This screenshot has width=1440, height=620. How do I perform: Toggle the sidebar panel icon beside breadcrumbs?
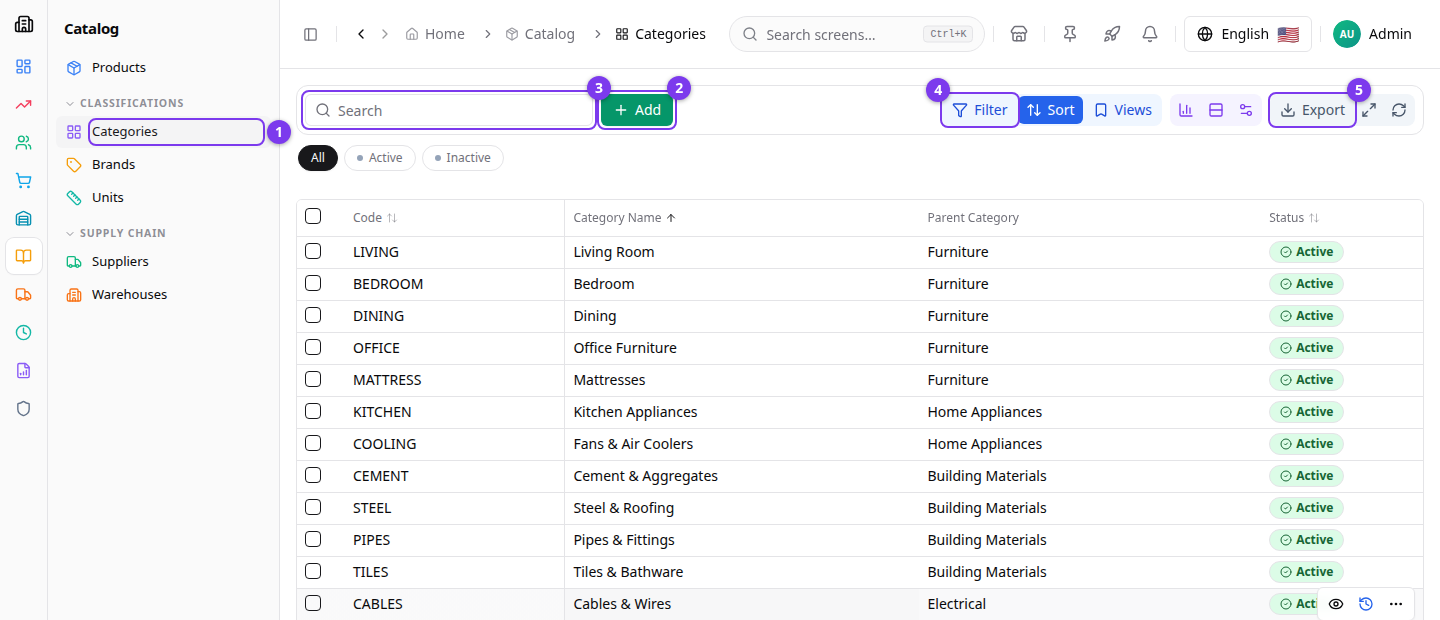coord(310,34)
